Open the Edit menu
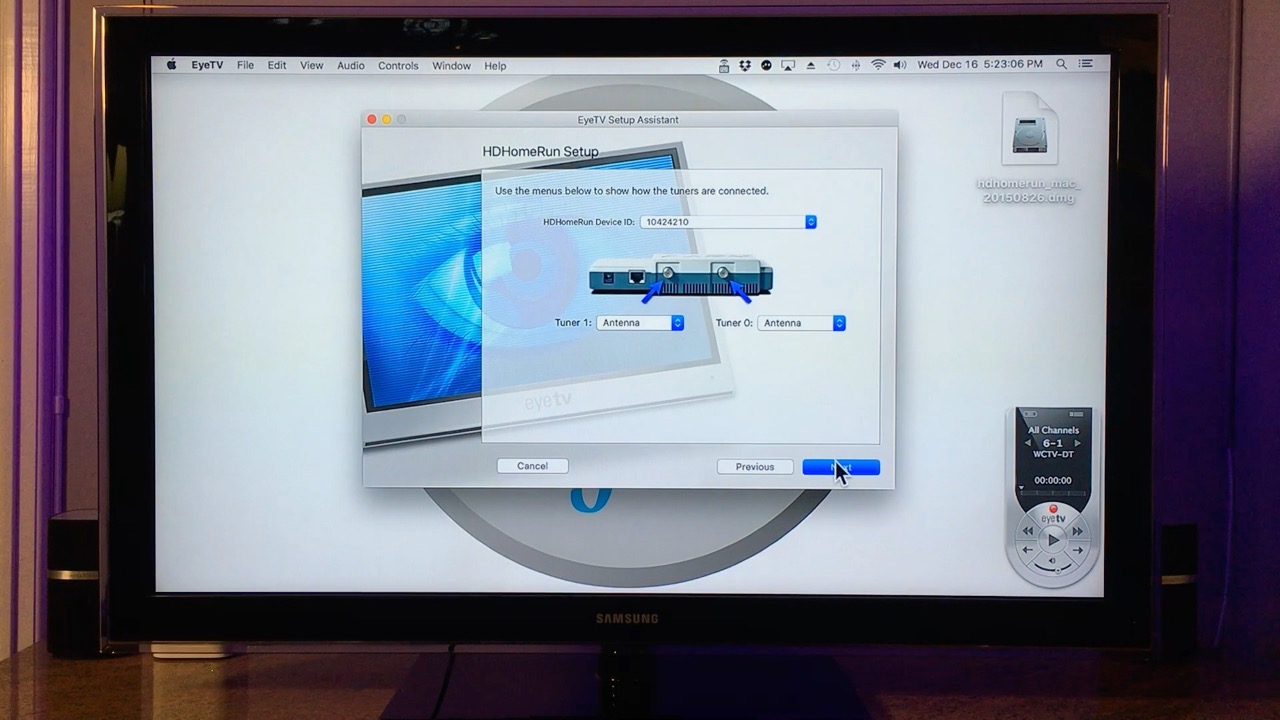 coord(277,65)
